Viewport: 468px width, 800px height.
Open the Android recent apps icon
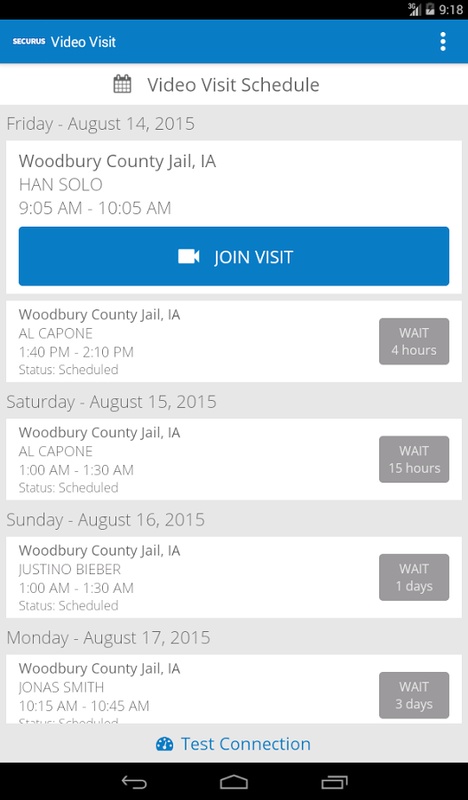[334, 782]
